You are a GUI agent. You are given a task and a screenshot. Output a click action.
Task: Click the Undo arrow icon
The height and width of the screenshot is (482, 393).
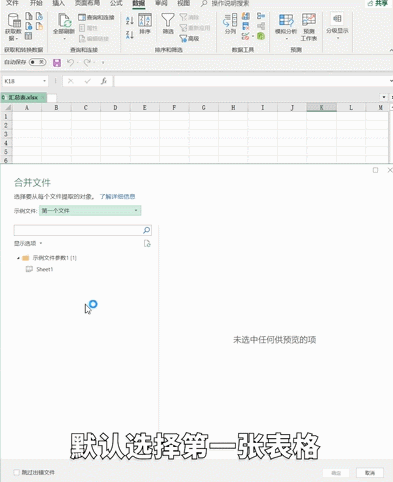70,62
